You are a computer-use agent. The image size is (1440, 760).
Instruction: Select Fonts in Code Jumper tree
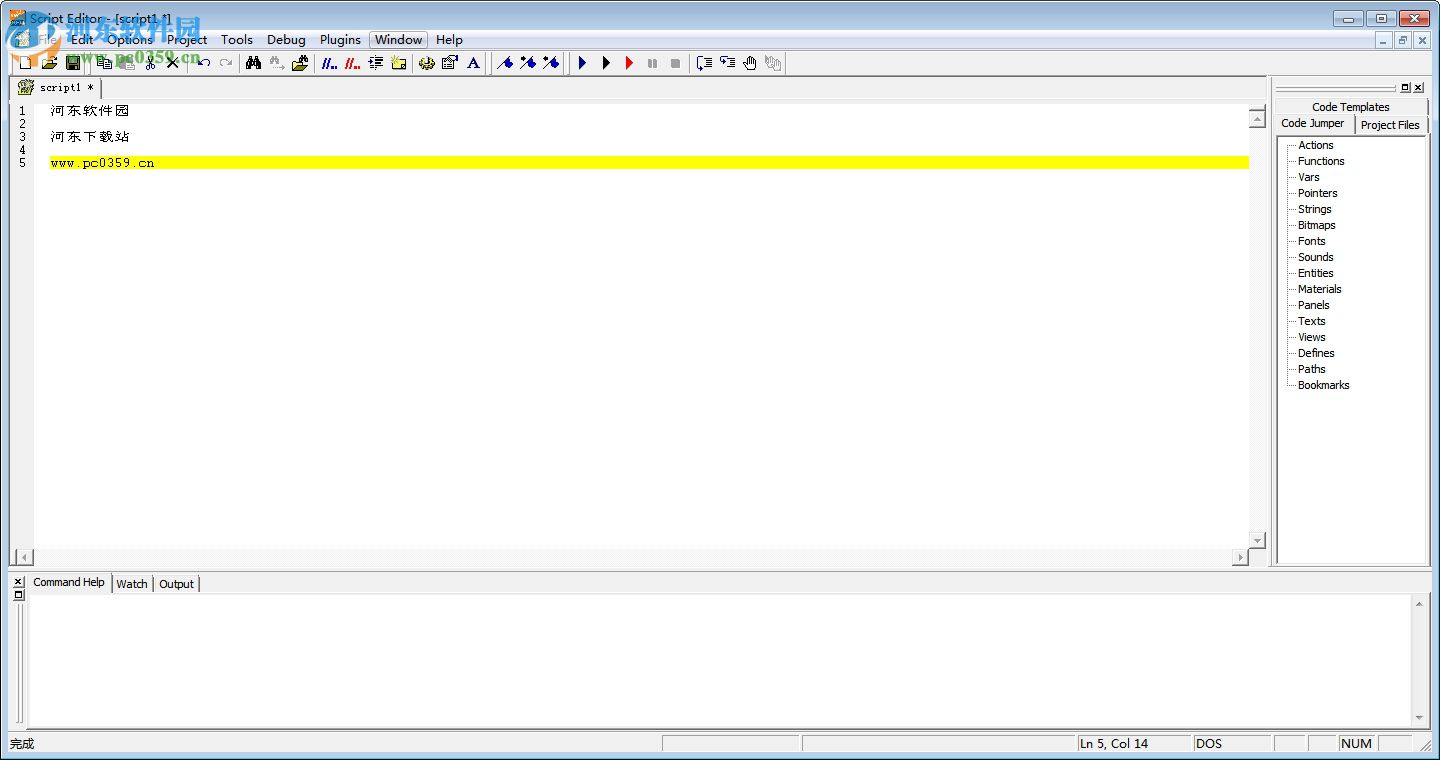pyautogui.click(x=1312, y=241)
